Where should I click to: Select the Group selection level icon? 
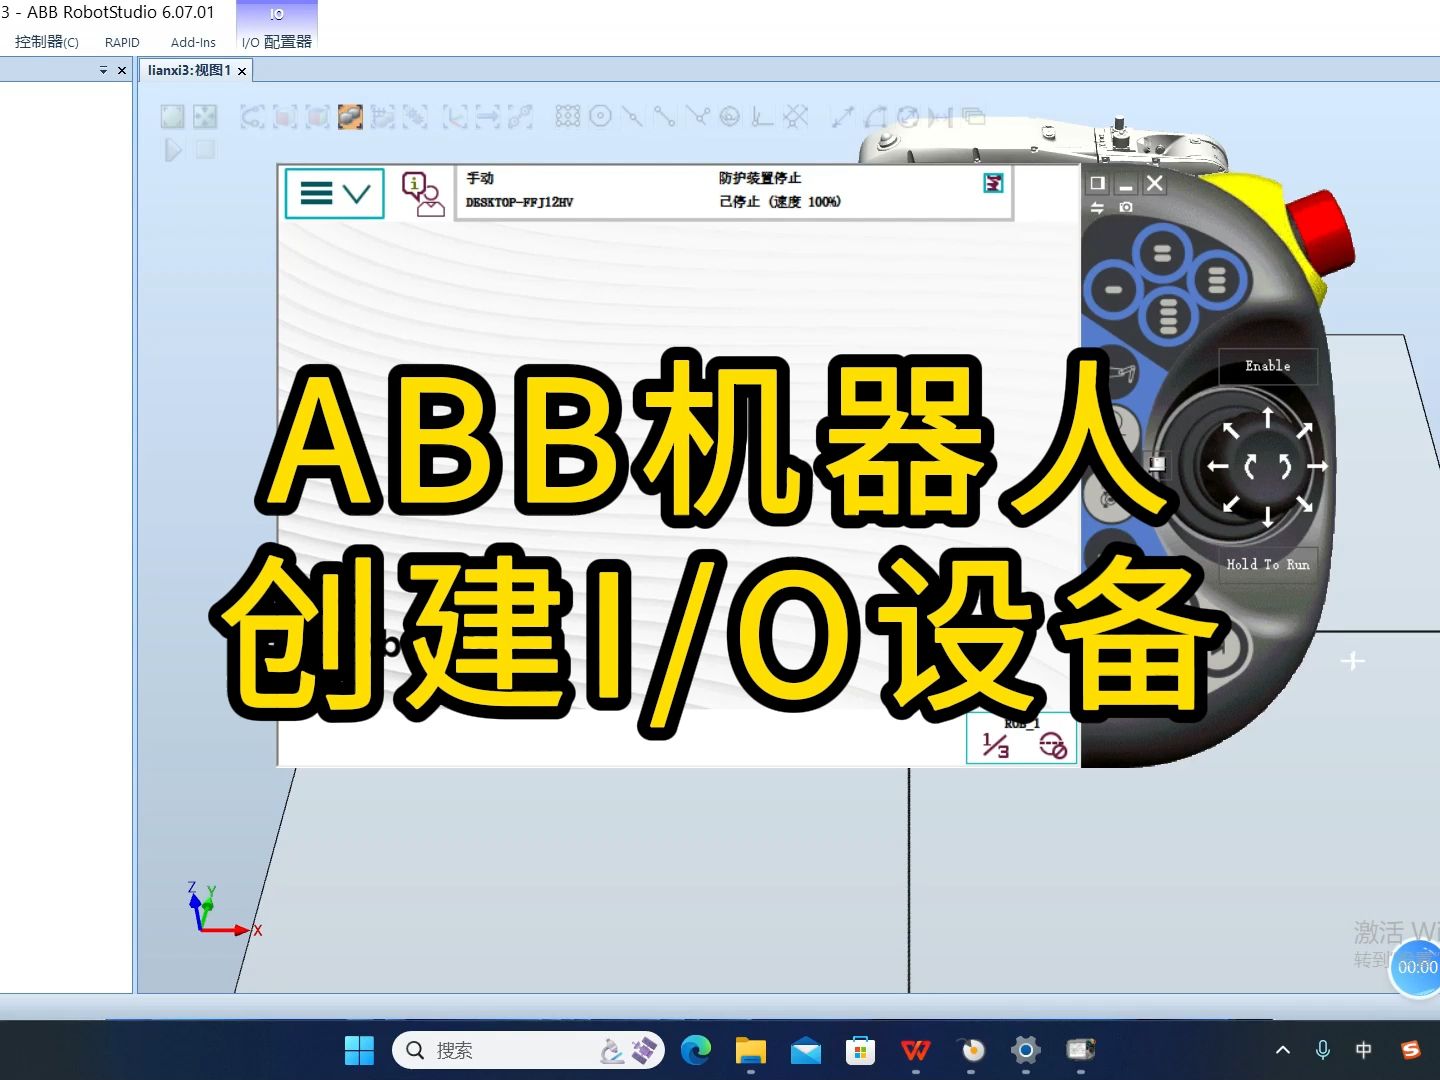pos(415,117)
